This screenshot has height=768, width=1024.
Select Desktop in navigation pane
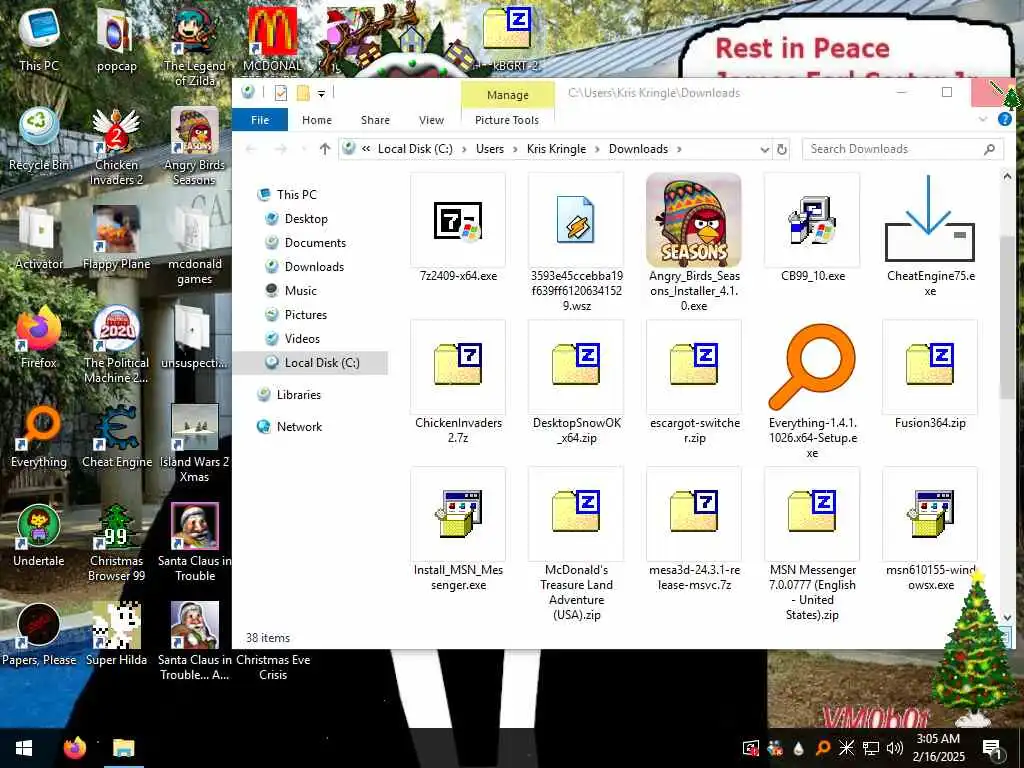click(306, 219)
